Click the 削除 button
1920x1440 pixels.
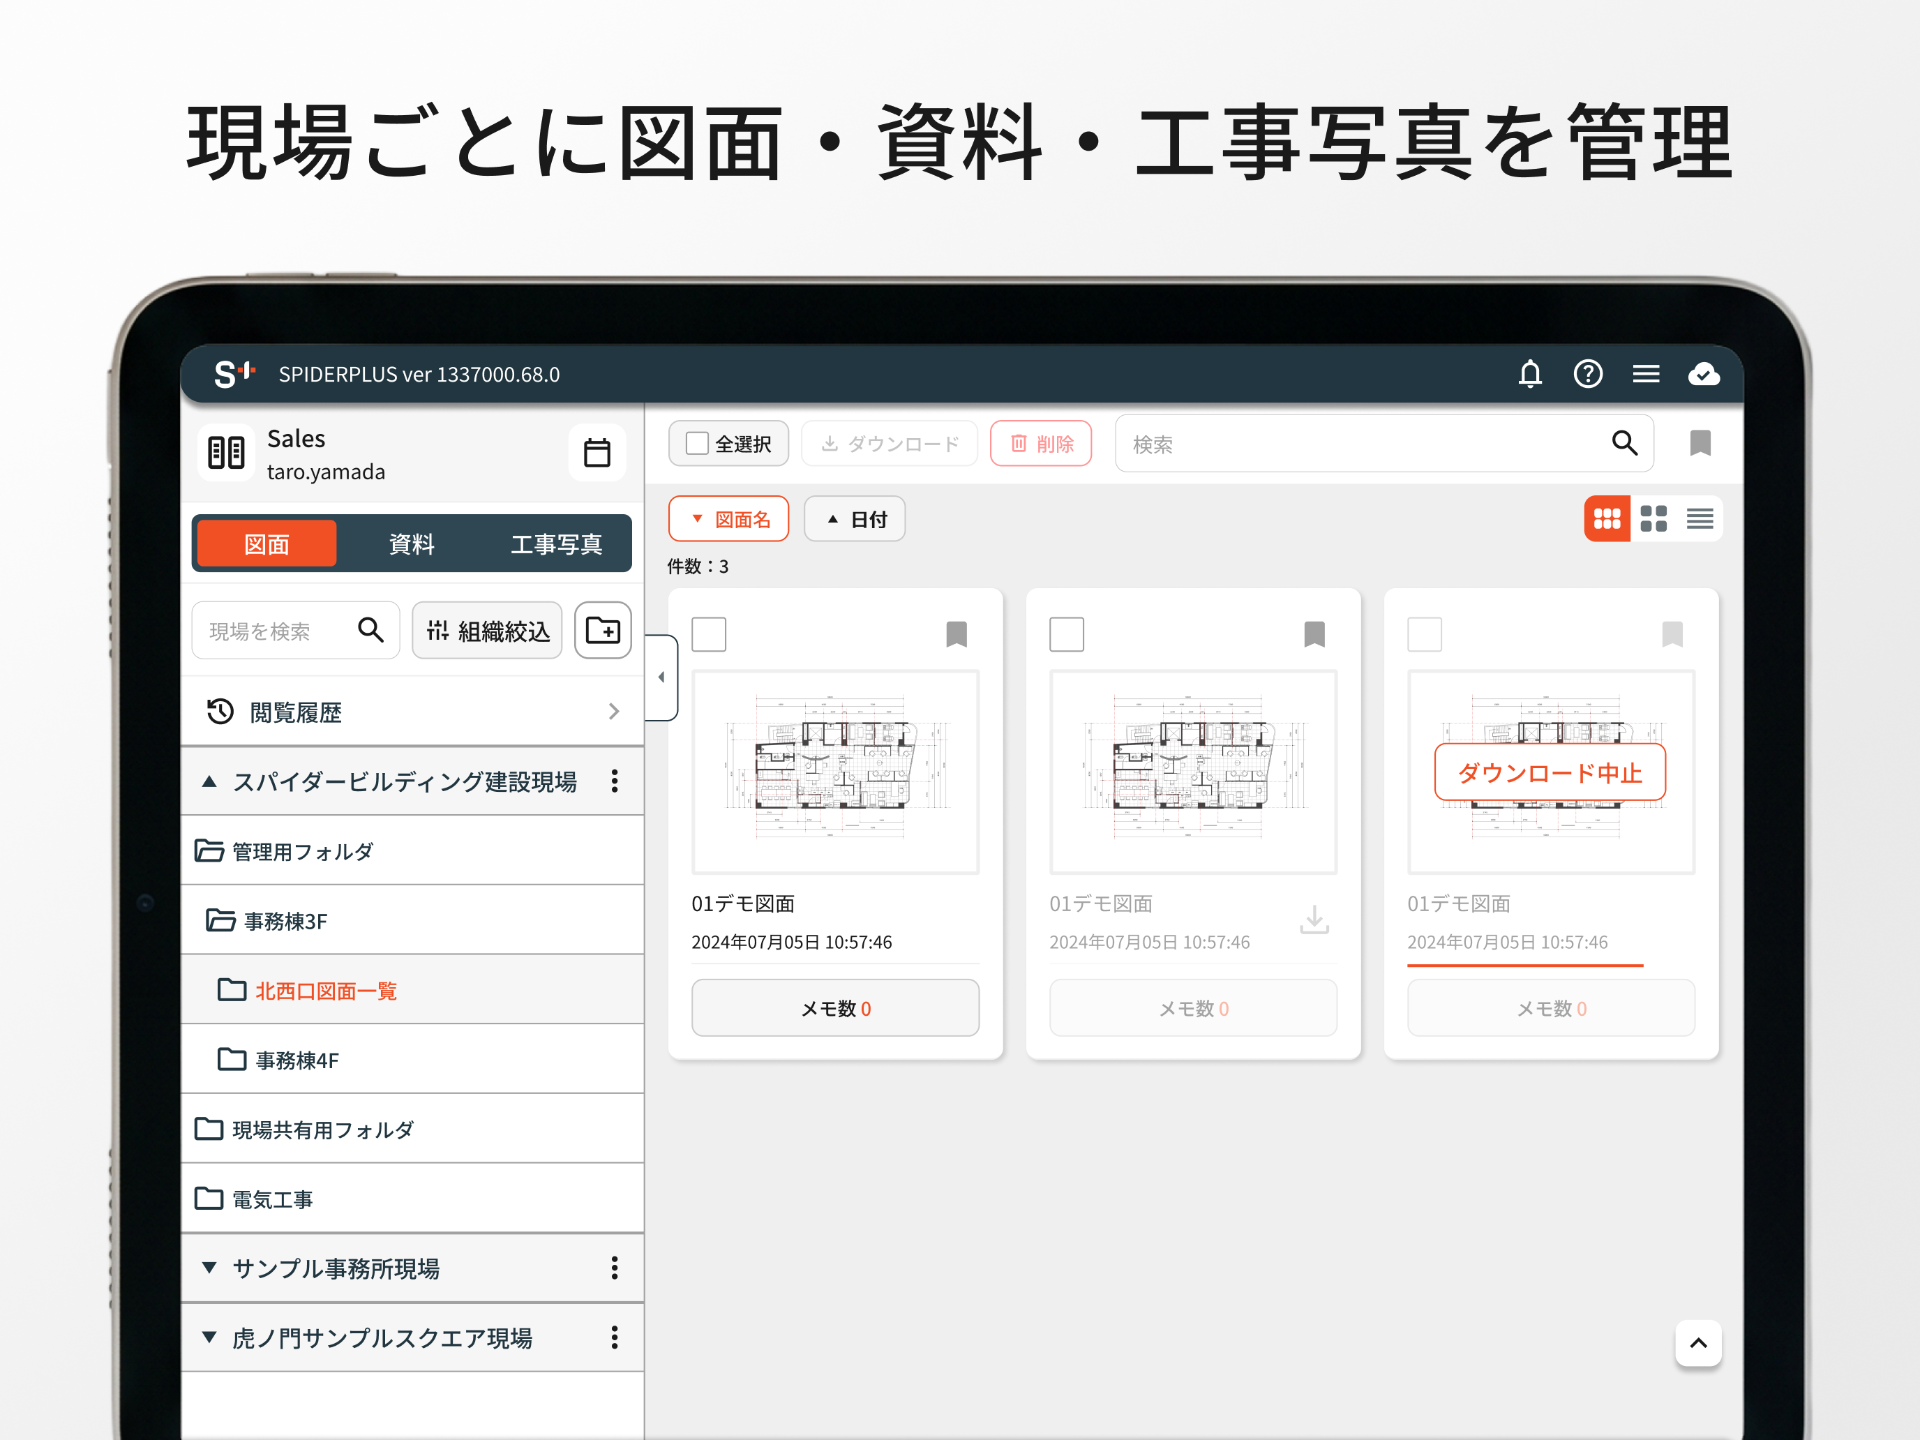click(1041, 443)
